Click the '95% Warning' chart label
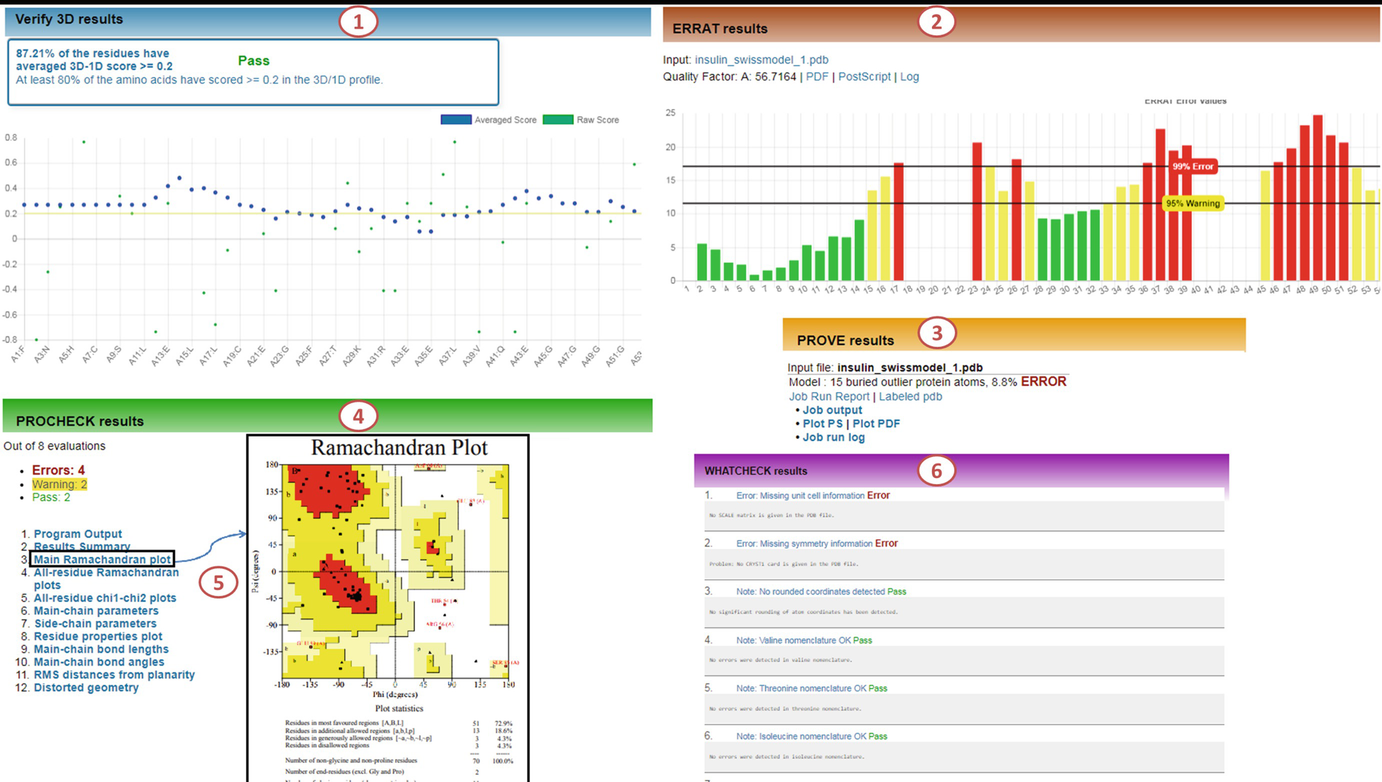The height and width of the screenshot is (782, 1382). [1192, 203]
